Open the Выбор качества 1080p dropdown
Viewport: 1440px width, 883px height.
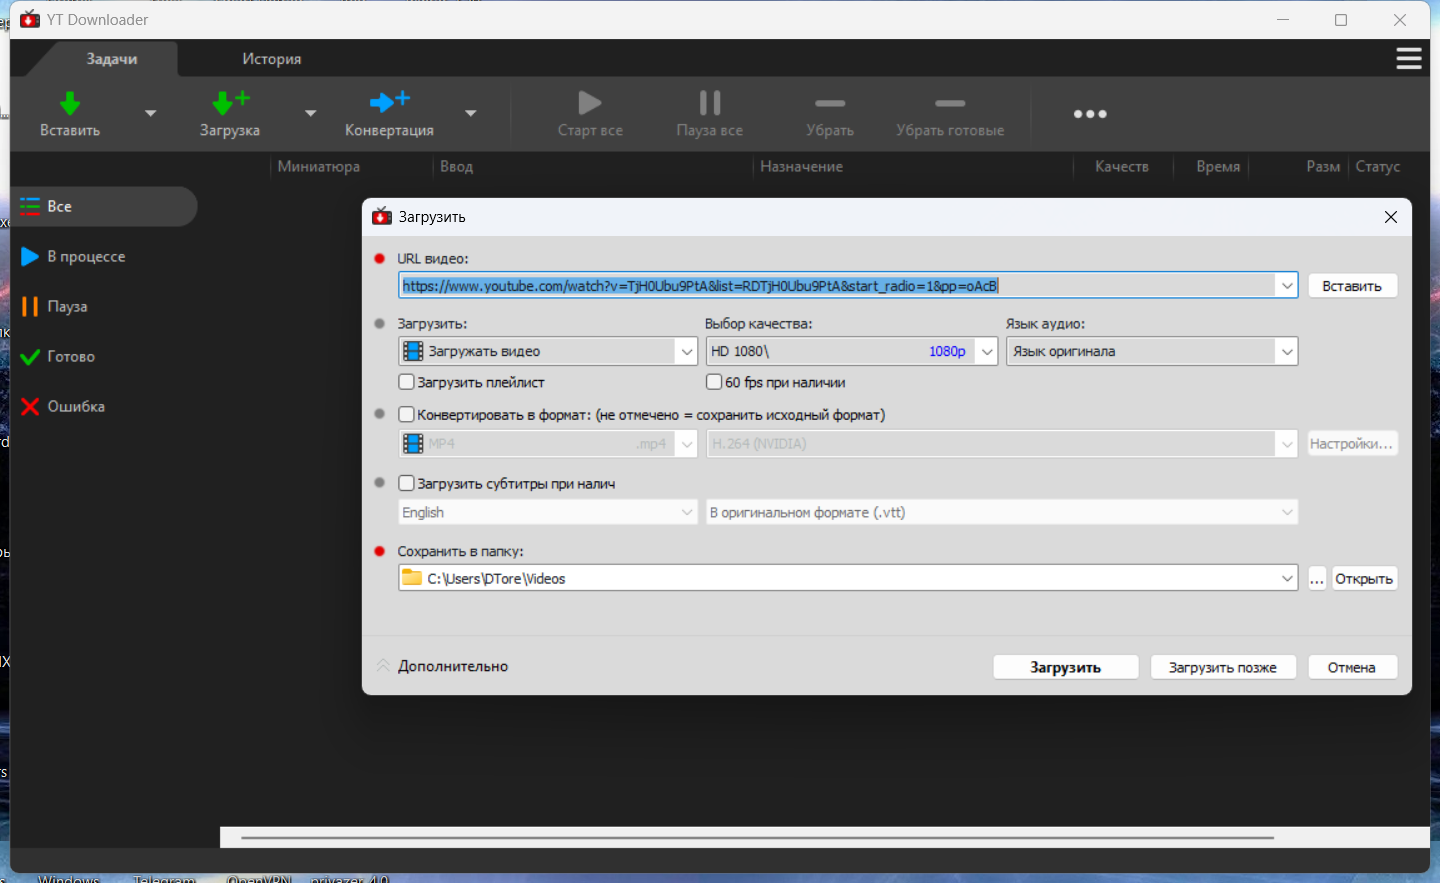pos(986,351)
